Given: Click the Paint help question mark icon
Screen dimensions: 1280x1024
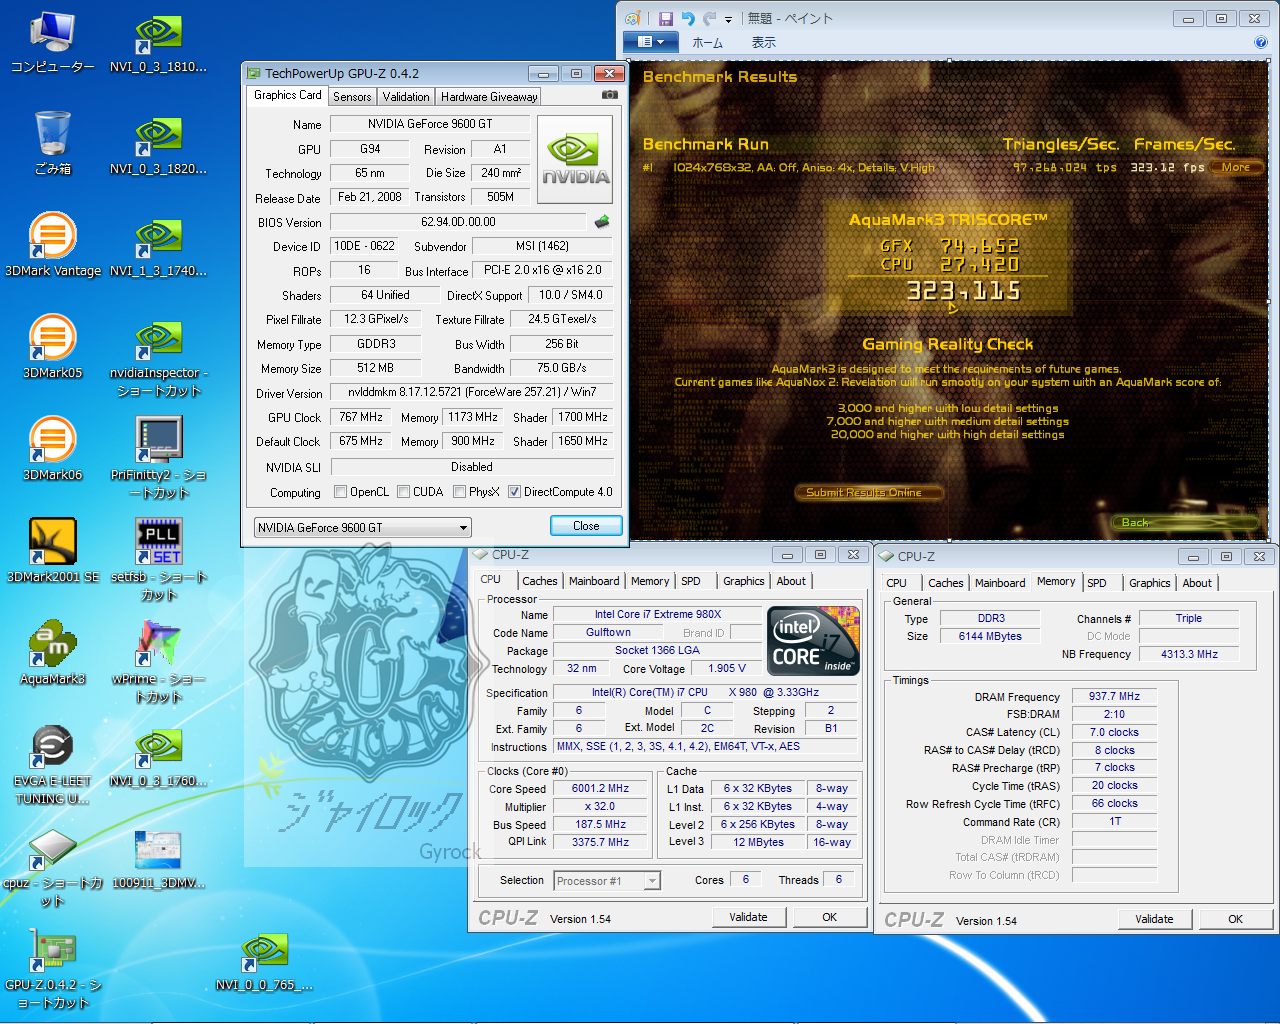Looking at the screenshot, I should click(x=1261, y=42).
